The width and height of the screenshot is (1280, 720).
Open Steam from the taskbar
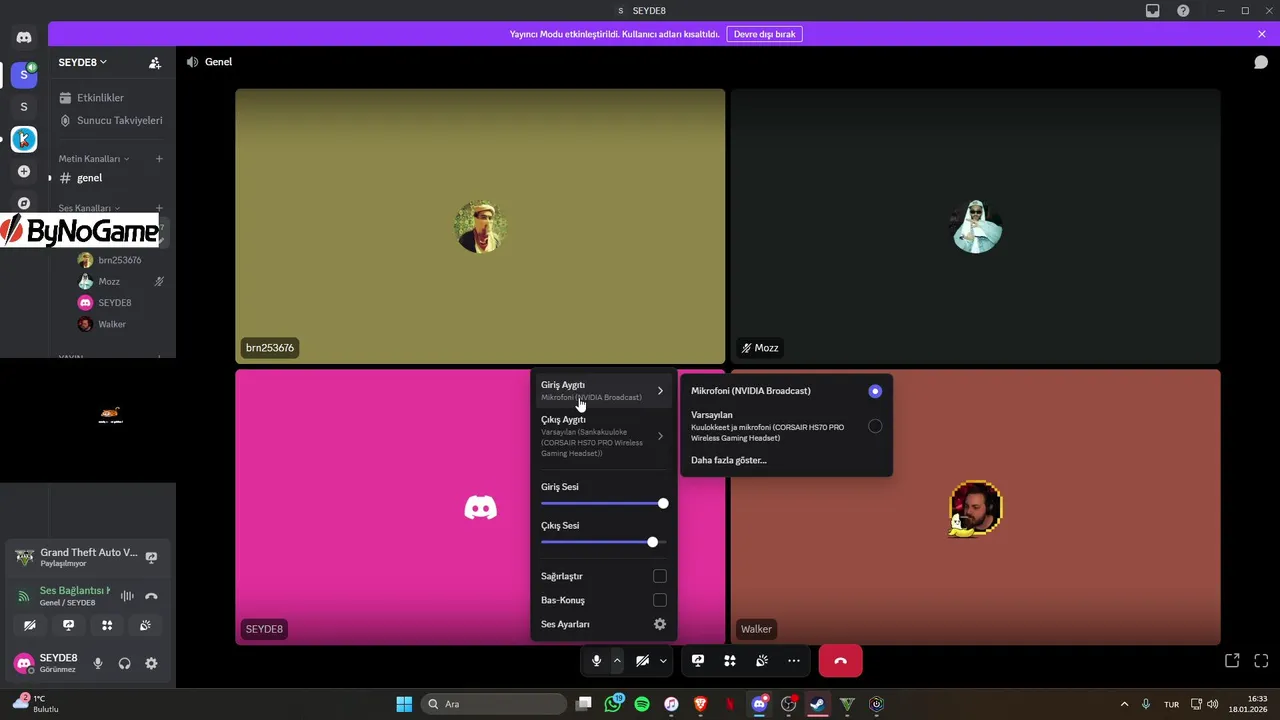[818, 704]
